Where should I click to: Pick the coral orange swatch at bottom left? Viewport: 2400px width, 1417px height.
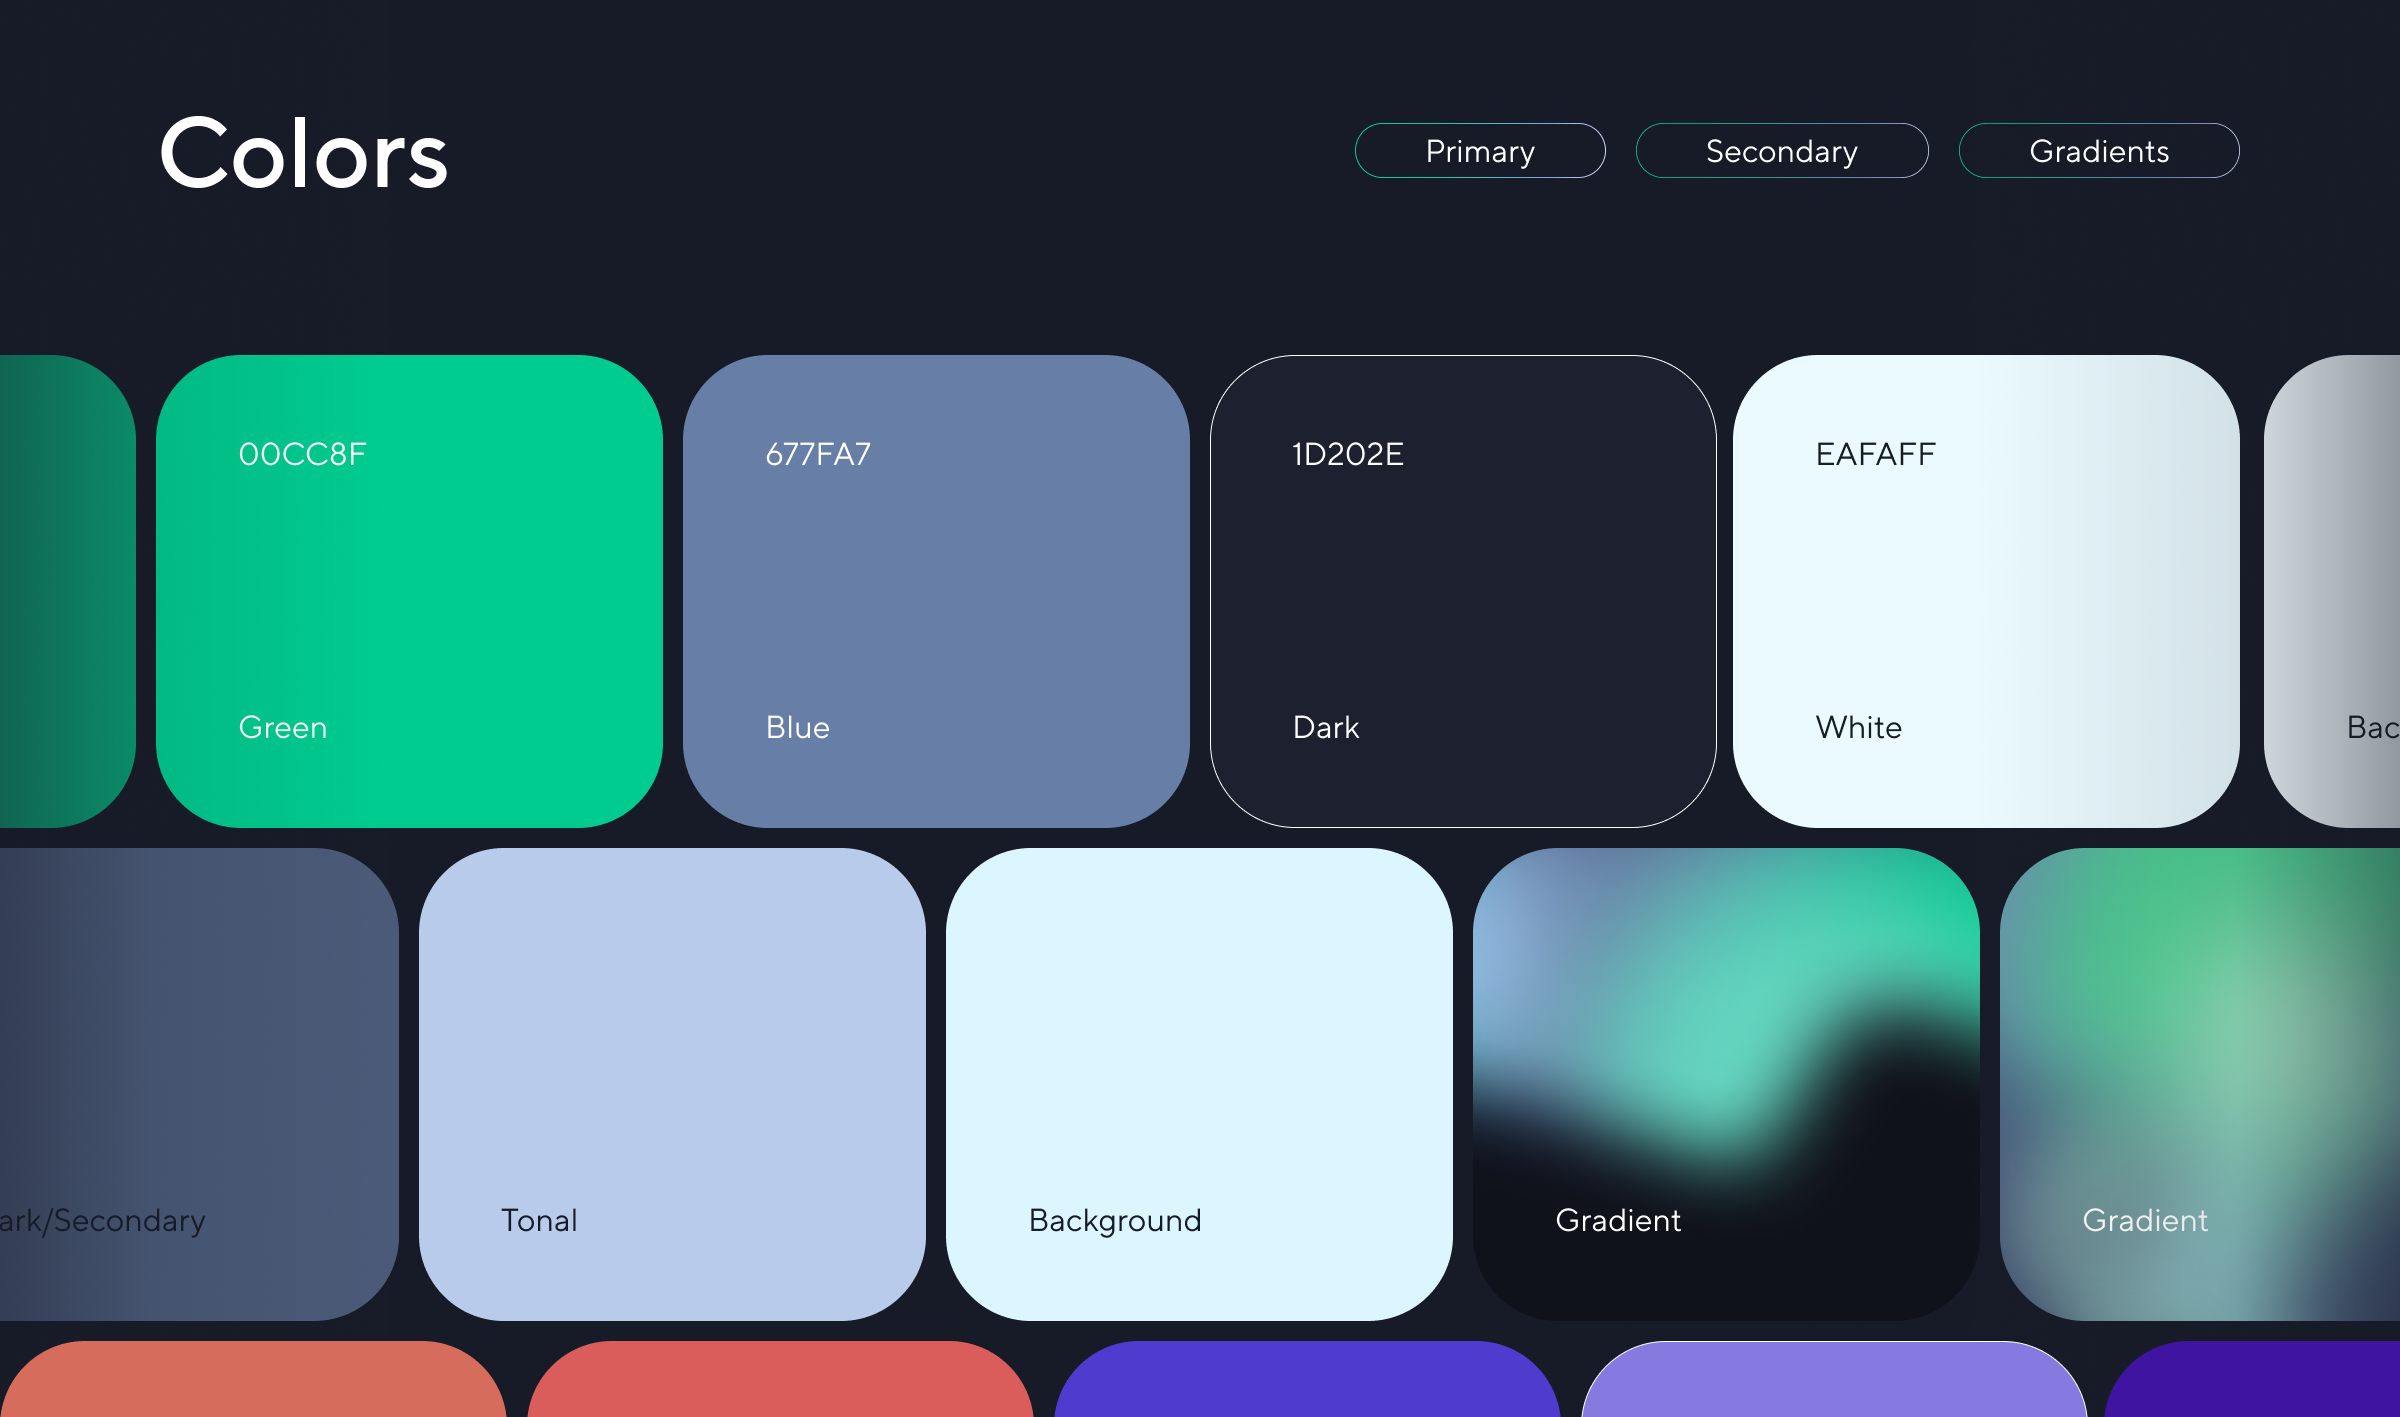(x=253, y=1384)
